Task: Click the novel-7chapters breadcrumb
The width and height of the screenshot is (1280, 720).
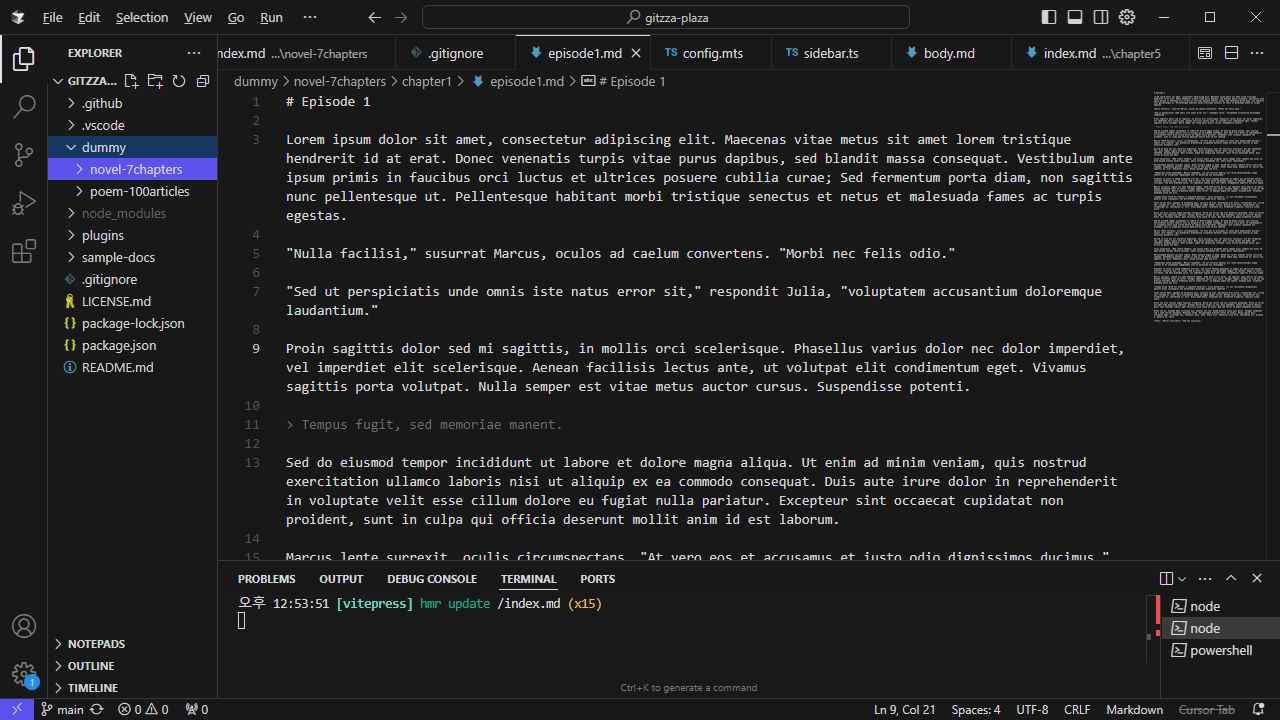Action: pyautogui.click(x=340, y=81)
